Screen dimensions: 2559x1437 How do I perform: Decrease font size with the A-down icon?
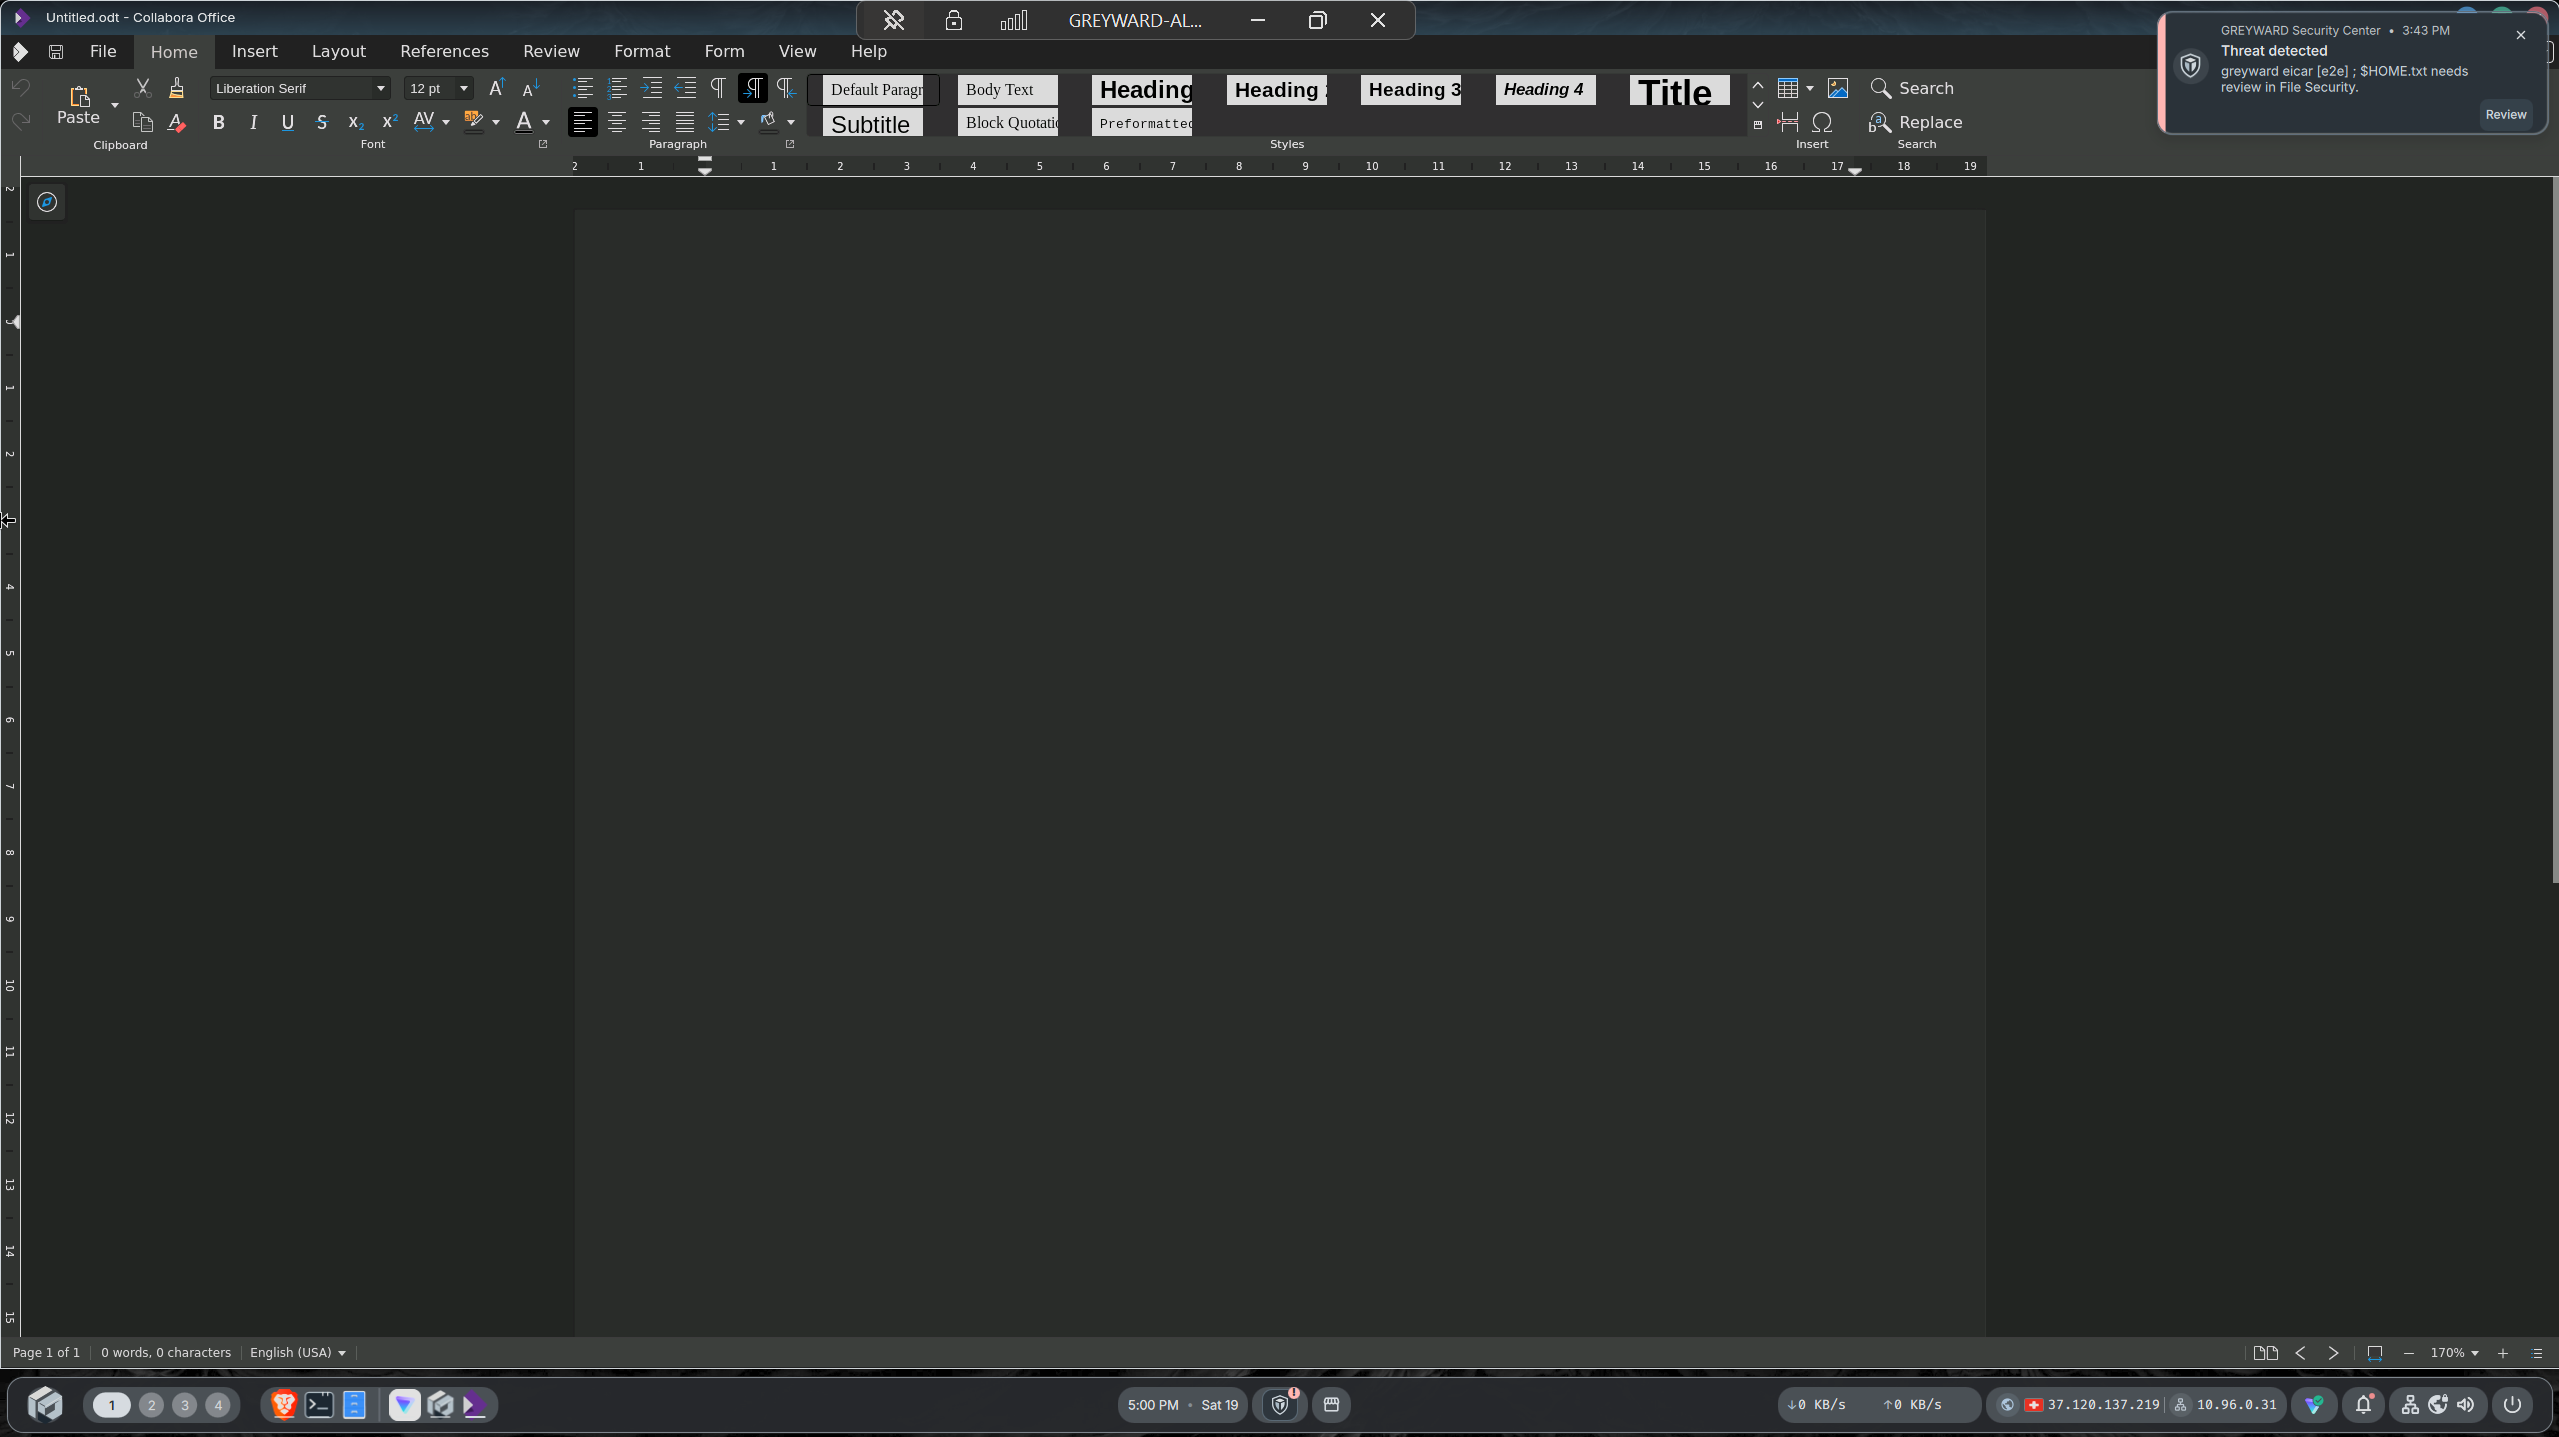(531, 88)
